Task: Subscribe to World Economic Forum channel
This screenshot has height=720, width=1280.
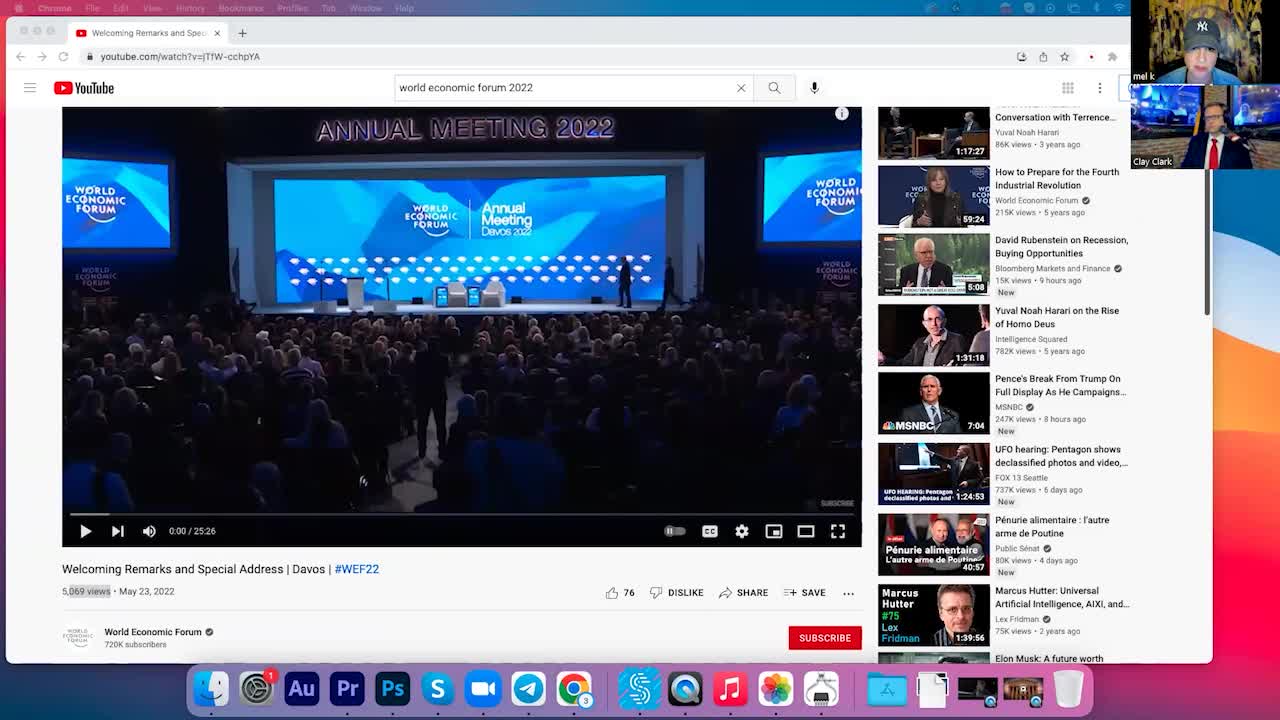Action: click(x=825, y=638)
